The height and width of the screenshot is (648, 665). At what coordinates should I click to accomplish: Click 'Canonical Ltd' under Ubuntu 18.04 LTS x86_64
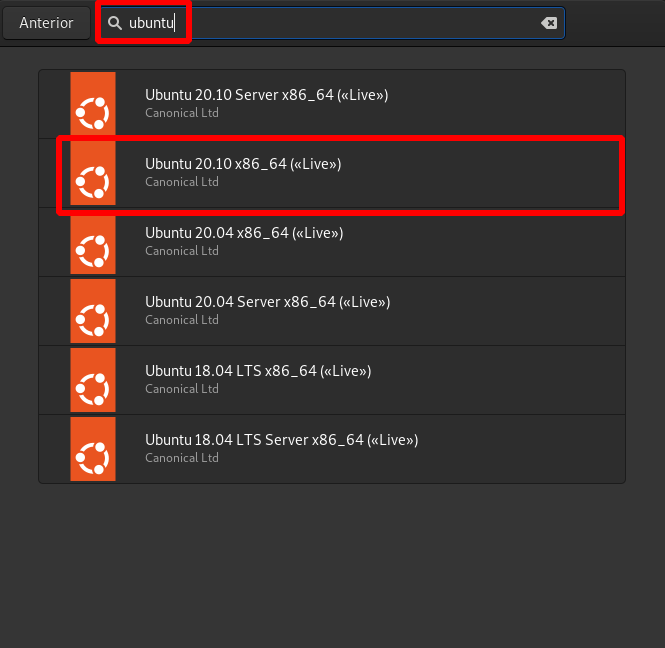click(182, 389)
